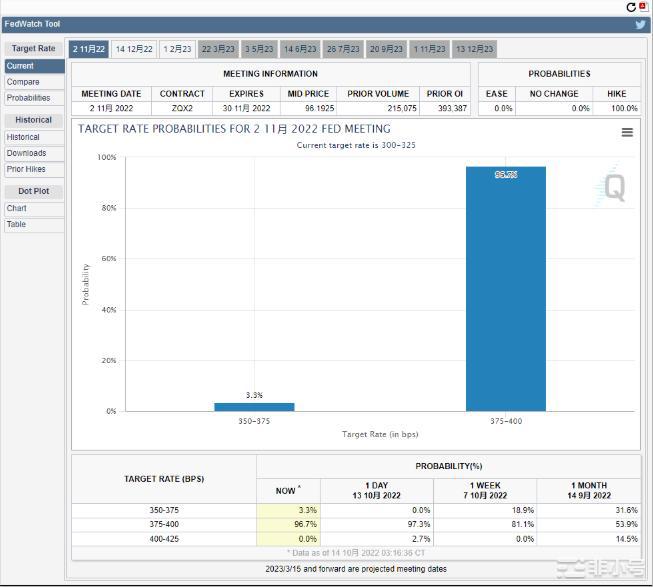Open Probabilities in the sidebar
This screenshot has width=653, height=587.
pos(28,98)
